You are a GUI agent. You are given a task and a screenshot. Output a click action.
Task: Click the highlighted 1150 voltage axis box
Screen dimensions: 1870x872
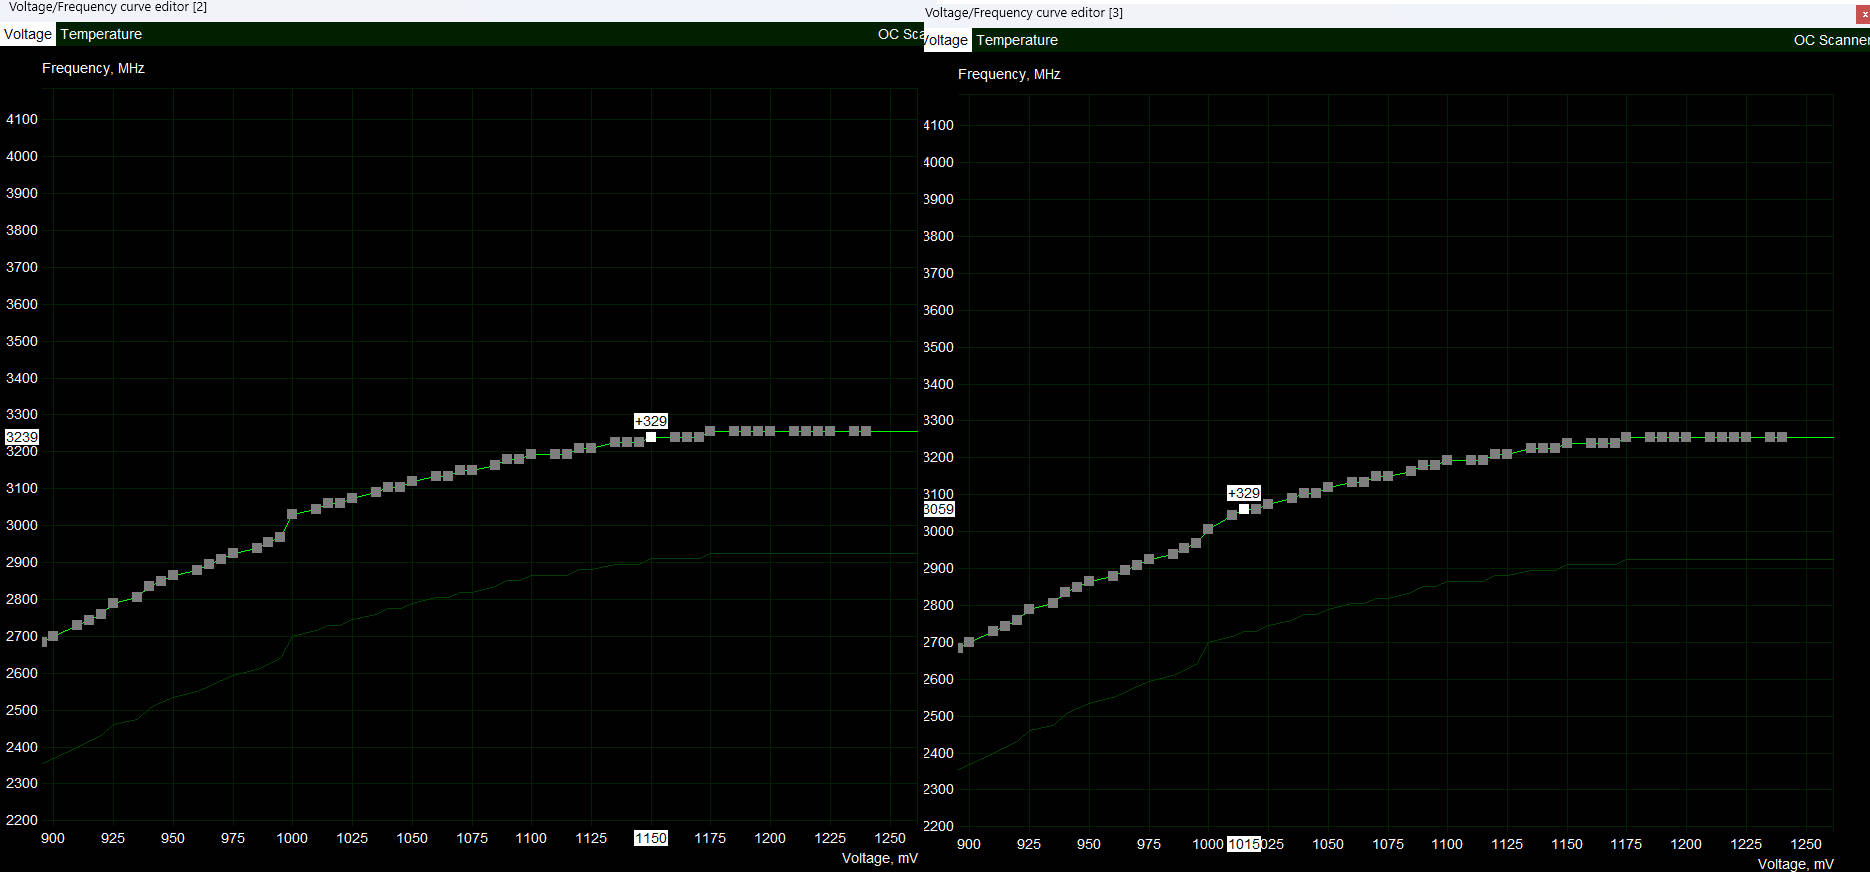(x=650, y=838)
